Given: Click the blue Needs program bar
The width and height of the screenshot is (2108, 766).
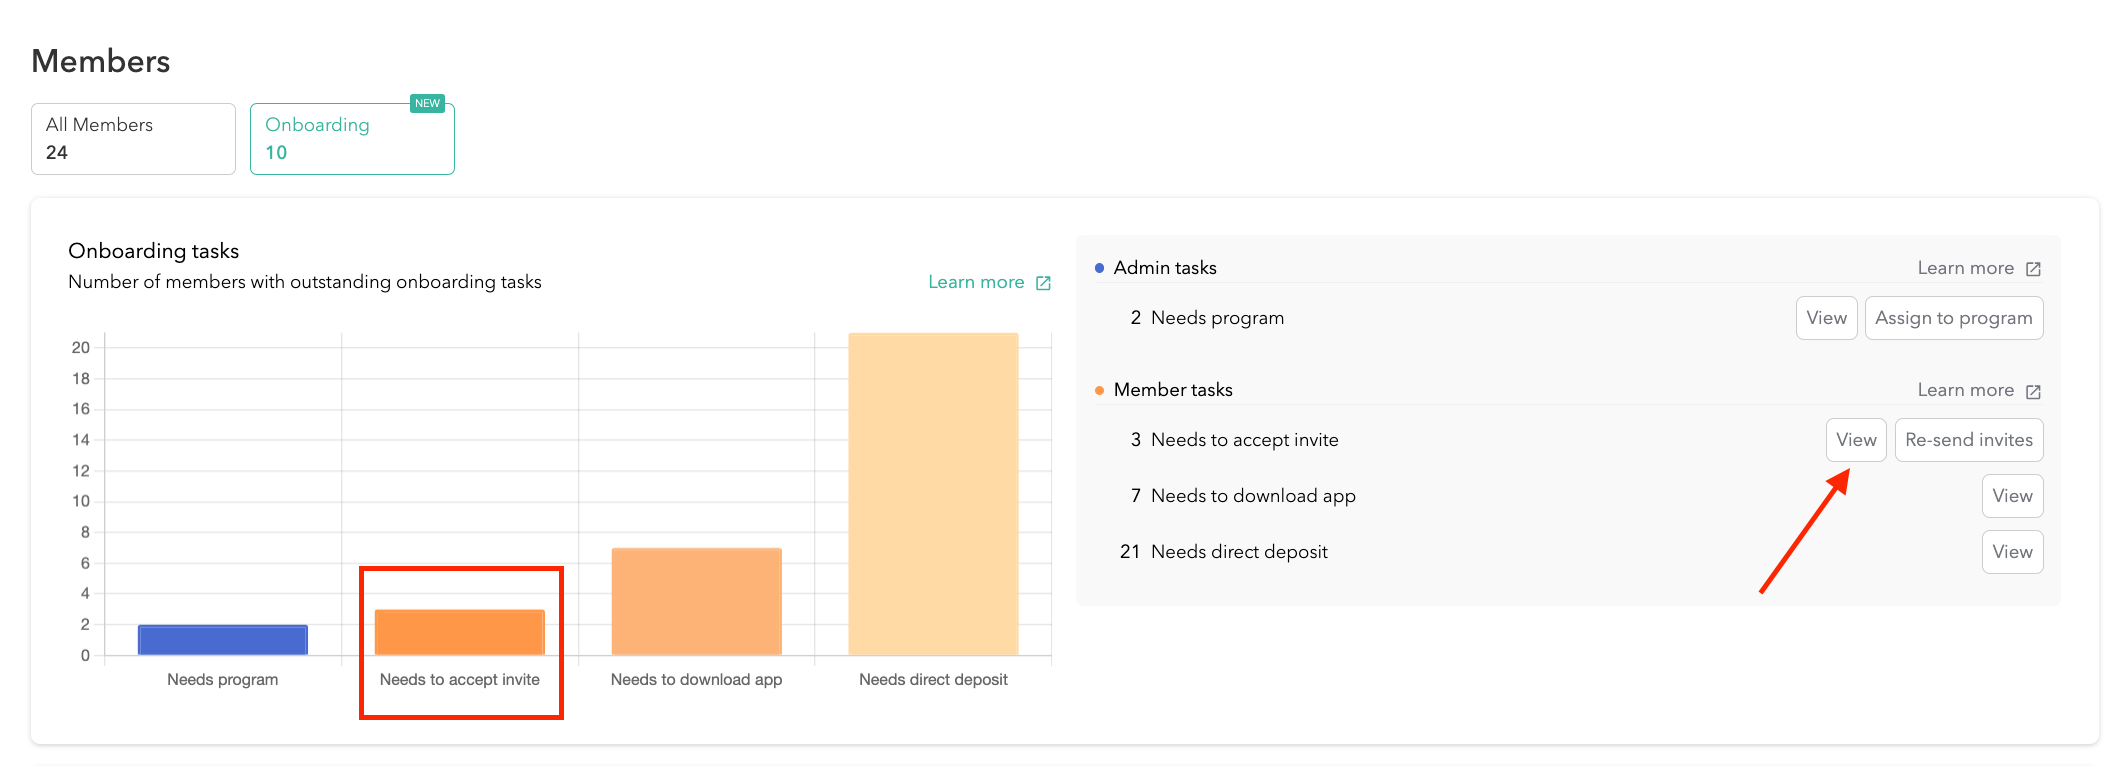Looking at the screenshot, I should coord(223,640).
